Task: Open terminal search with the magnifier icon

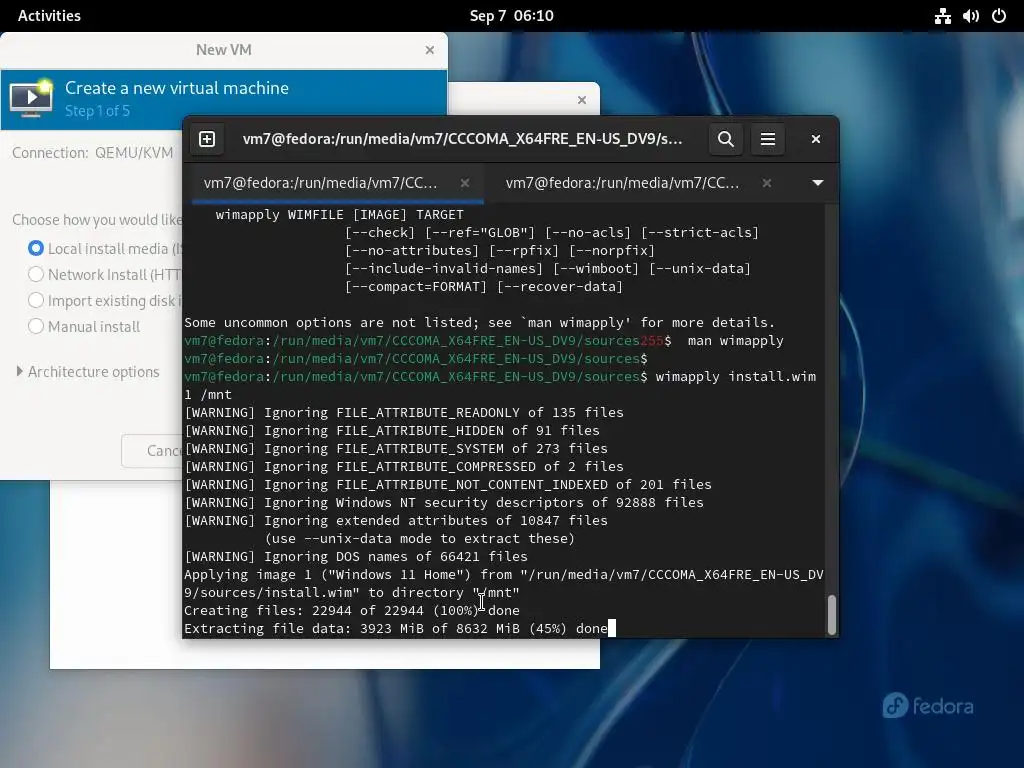Action: [x=726, y=139]
